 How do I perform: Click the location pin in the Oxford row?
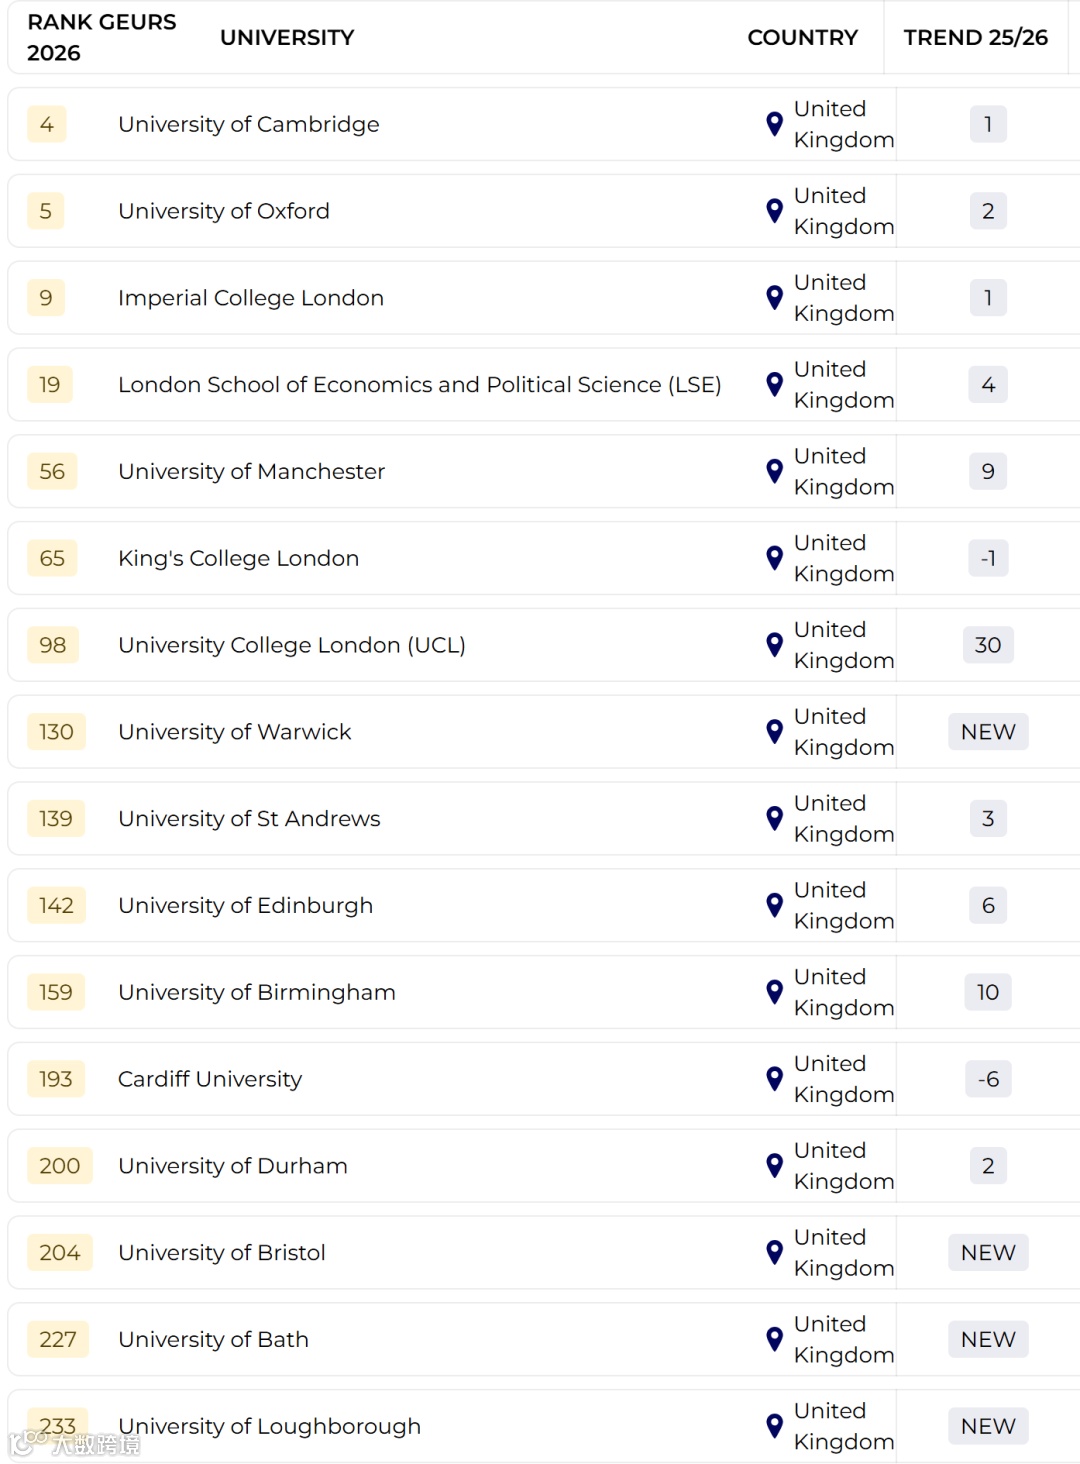click(774, 211)
